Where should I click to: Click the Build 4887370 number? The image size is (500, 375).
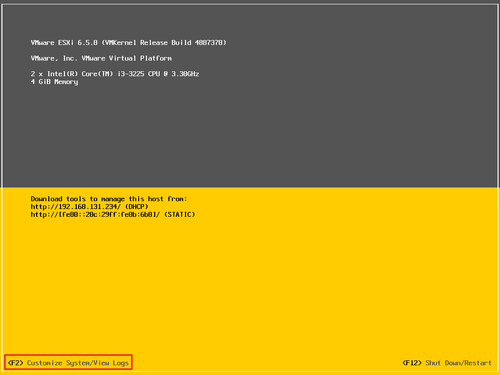click(199, 43)
